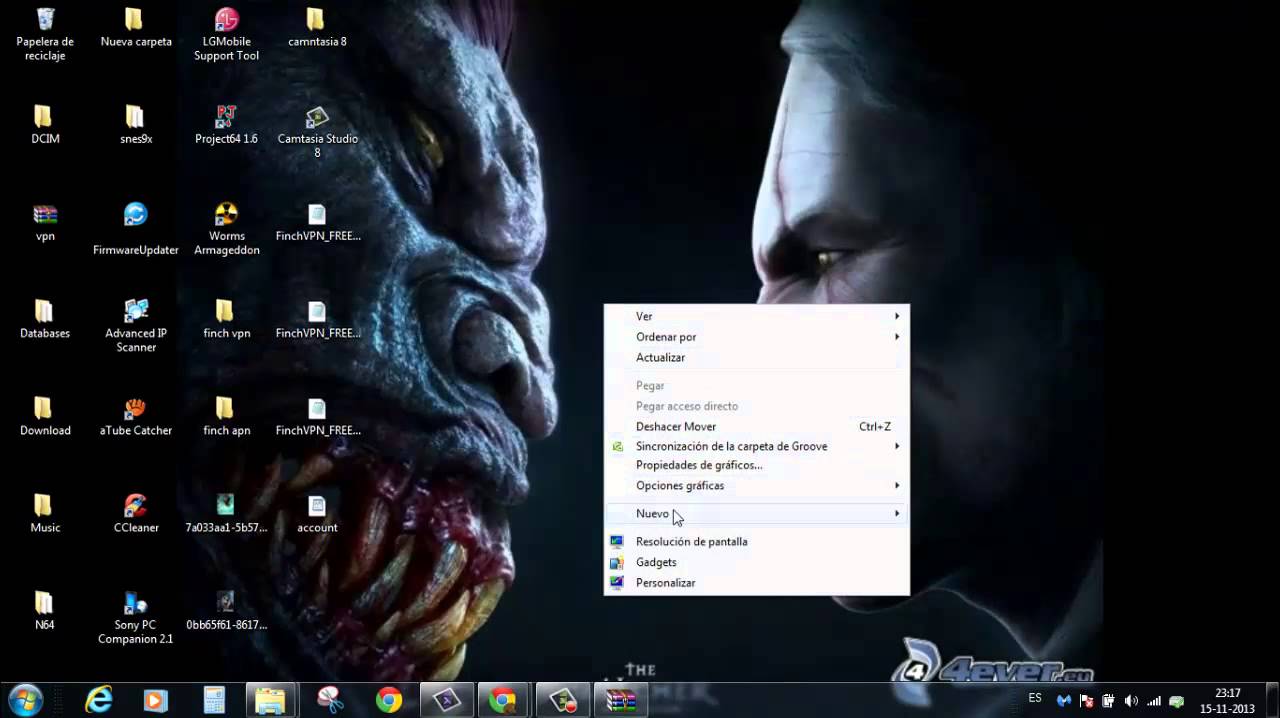1280x718 pixels.
Task: Click the ES language indicator
Action: pyautogui.click(x=1035, y=698)
